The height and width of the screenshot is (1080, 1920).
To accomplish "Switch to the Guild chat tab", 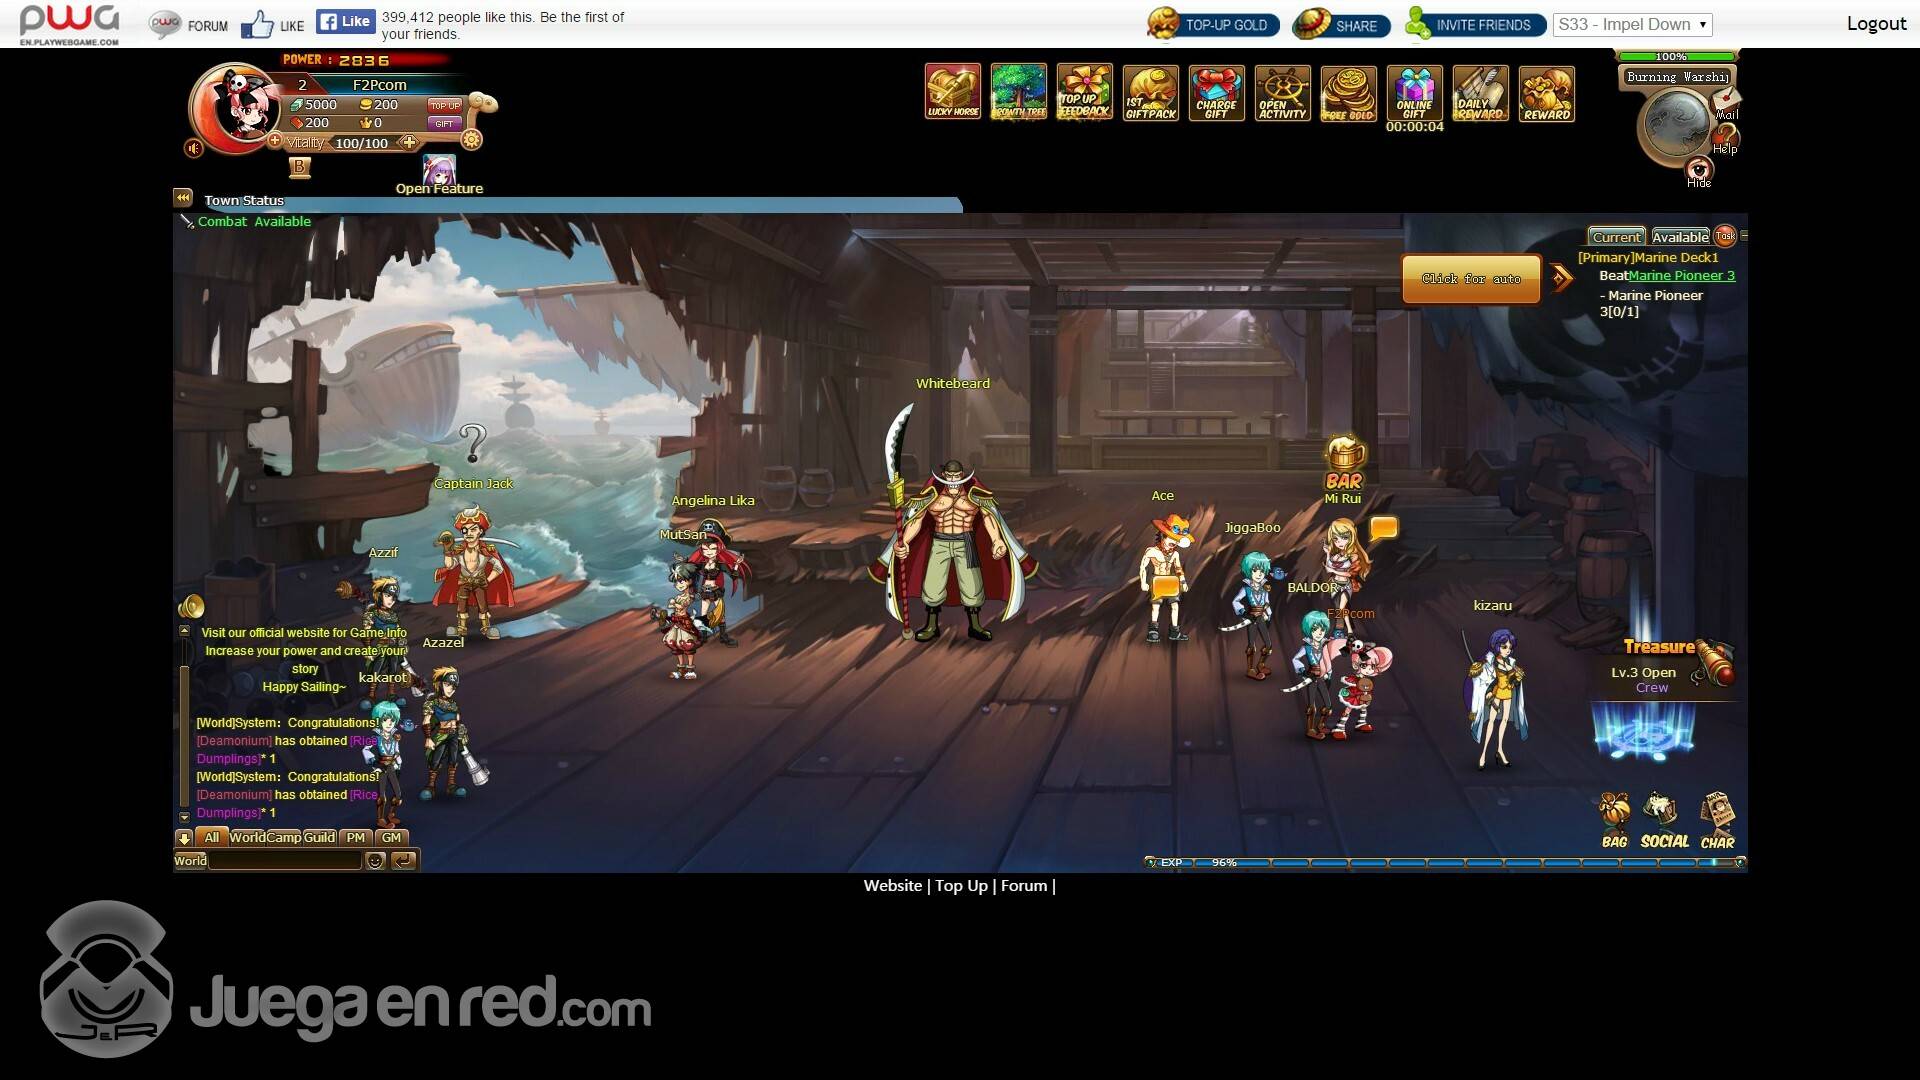I will coord(319,838).
